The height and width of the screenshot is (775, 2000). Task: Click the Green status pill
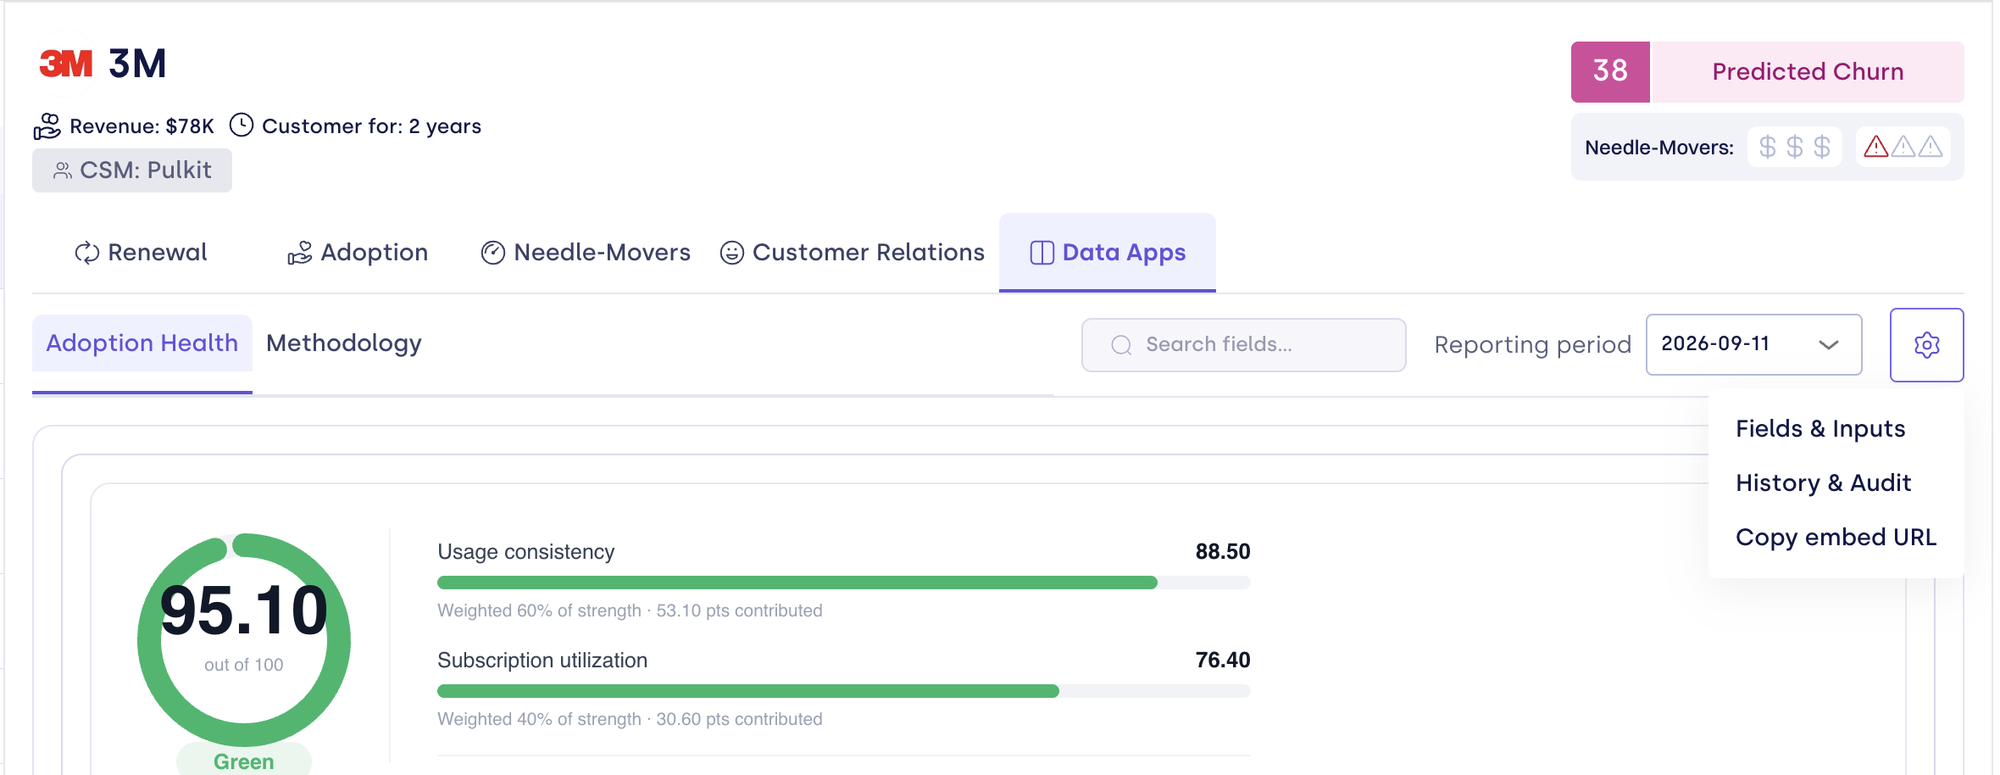244,761
